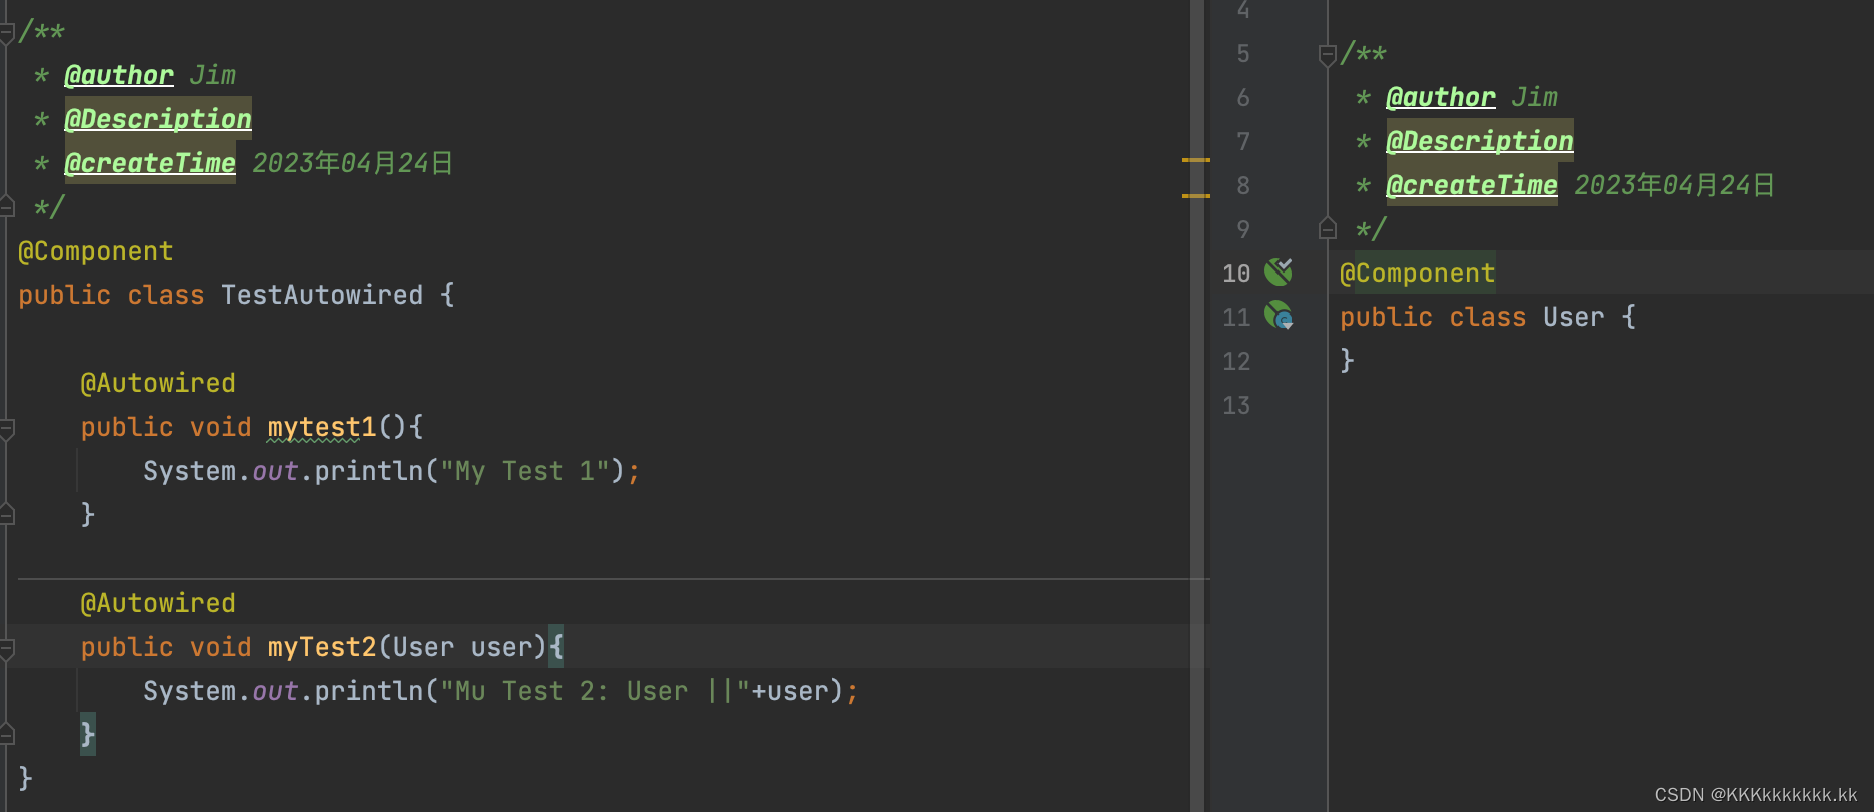Viewport: 1874px width, 812px height.
Task: Click the date 2023年04月24日 in User comment
Action: (1674, 185)
